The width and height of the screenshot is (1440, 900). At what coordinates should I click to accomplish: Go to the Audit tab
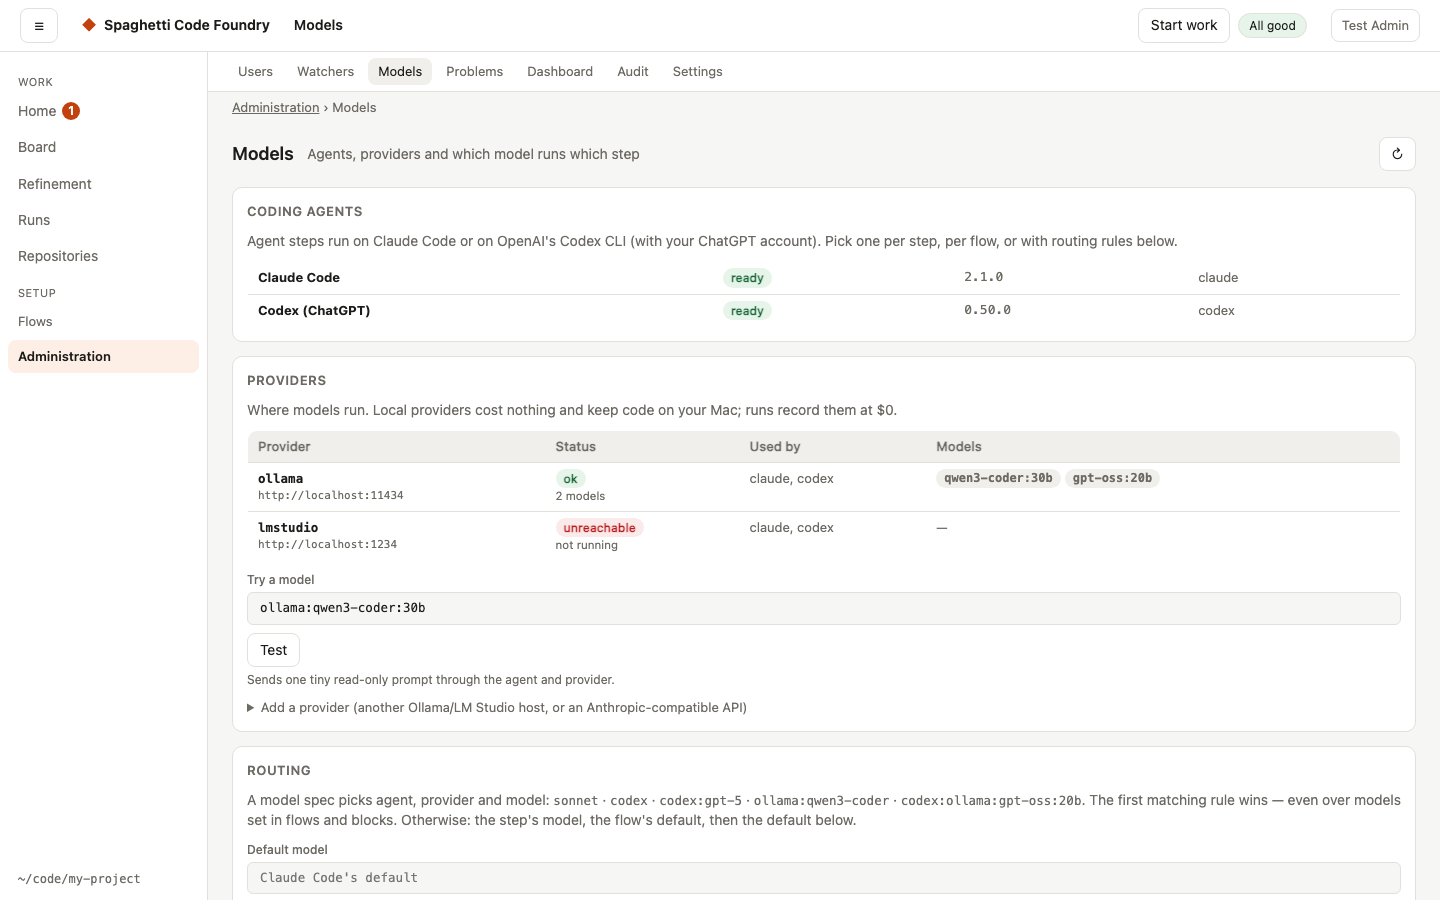point(633,71)
